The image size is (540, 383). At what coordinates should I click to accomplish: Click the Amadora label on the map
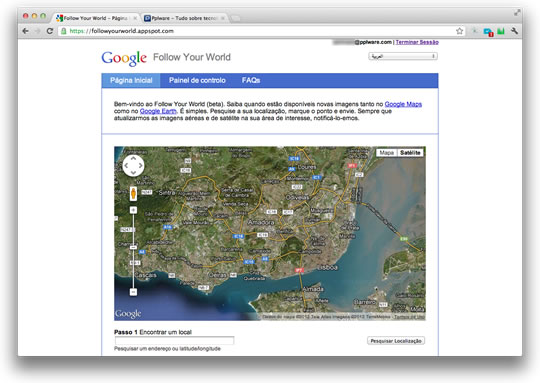tap(261, 222)
